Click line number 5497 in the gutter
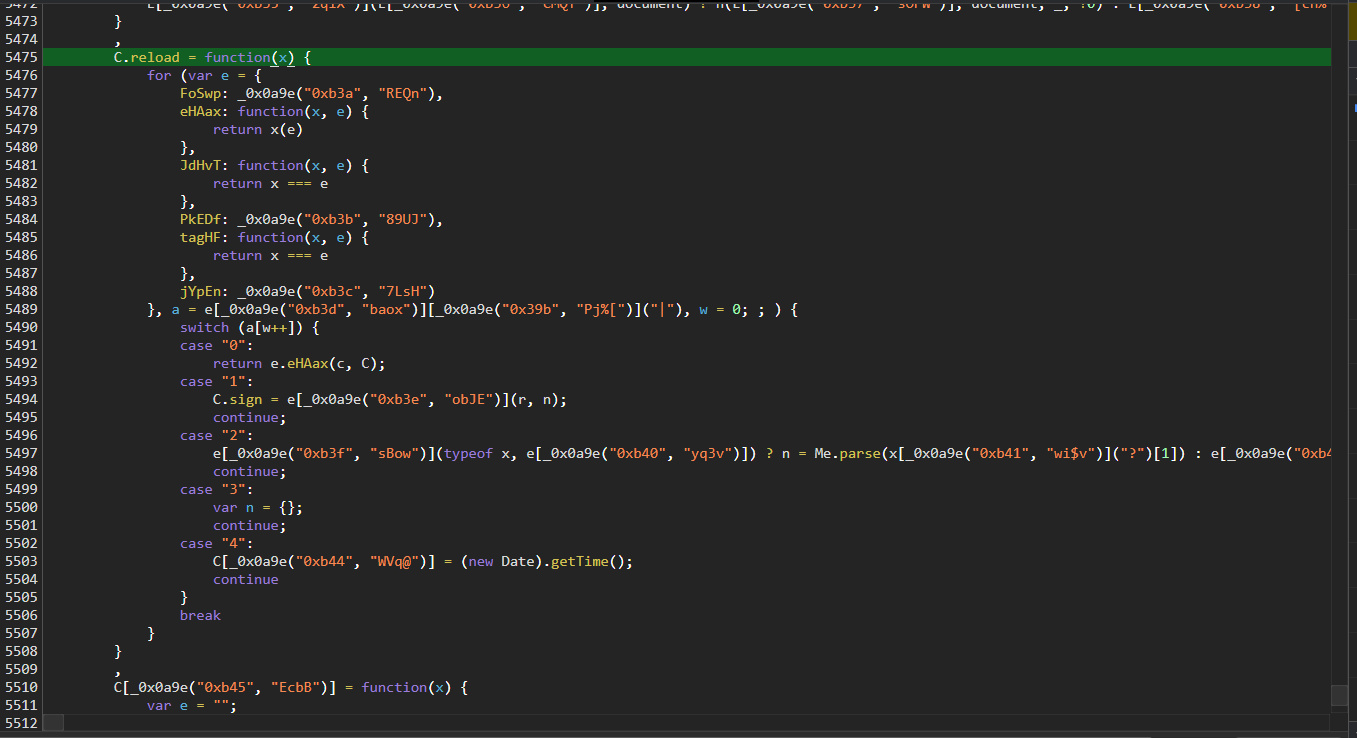This screenshot has width=1357, height=738. [22, 453]
